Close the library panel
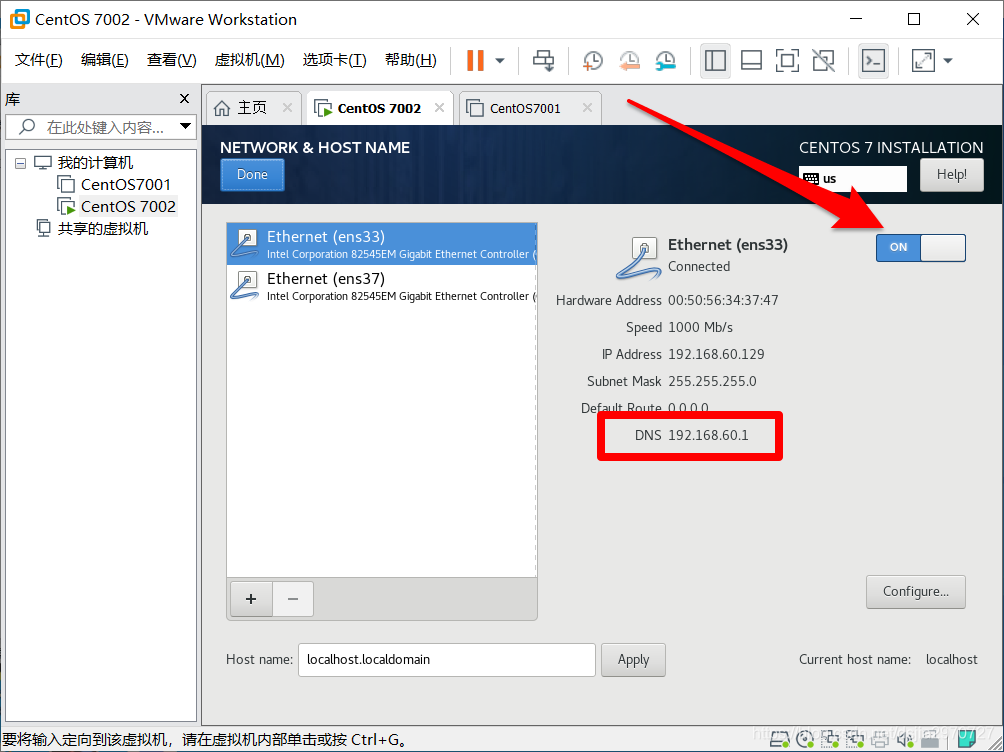This screenshot has height=752, width=1004. pos(184,99)
